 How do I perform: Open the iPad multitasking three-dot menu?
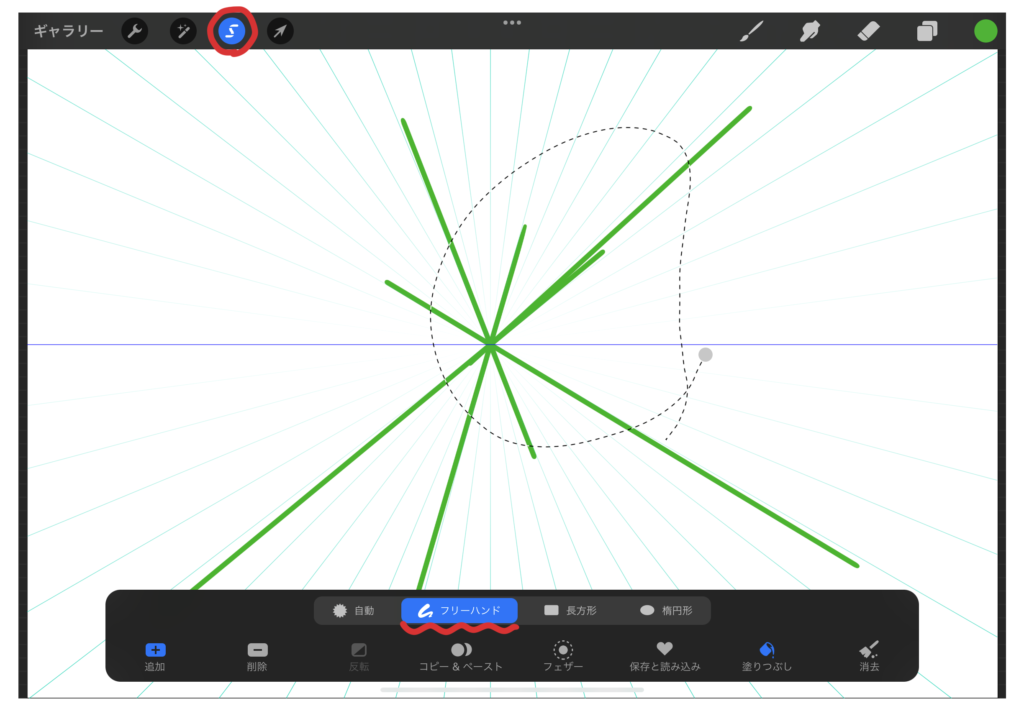click(x=512, y=22)
